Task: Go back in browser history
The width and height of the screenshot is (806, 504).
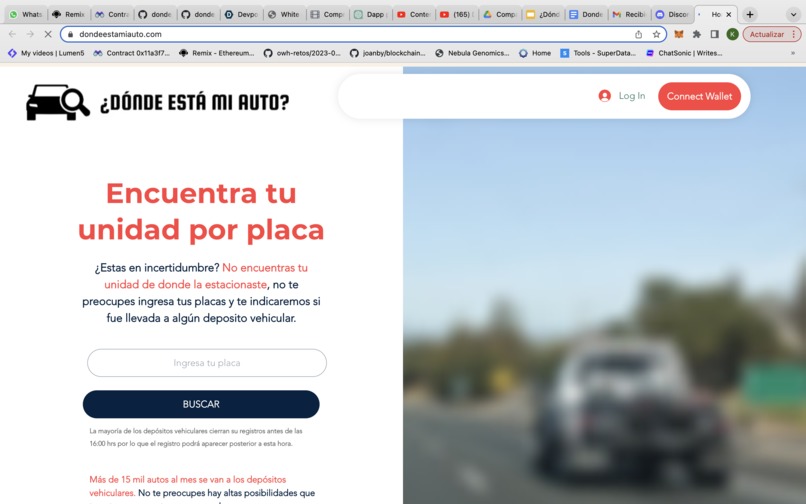Action: click(12, 34)
